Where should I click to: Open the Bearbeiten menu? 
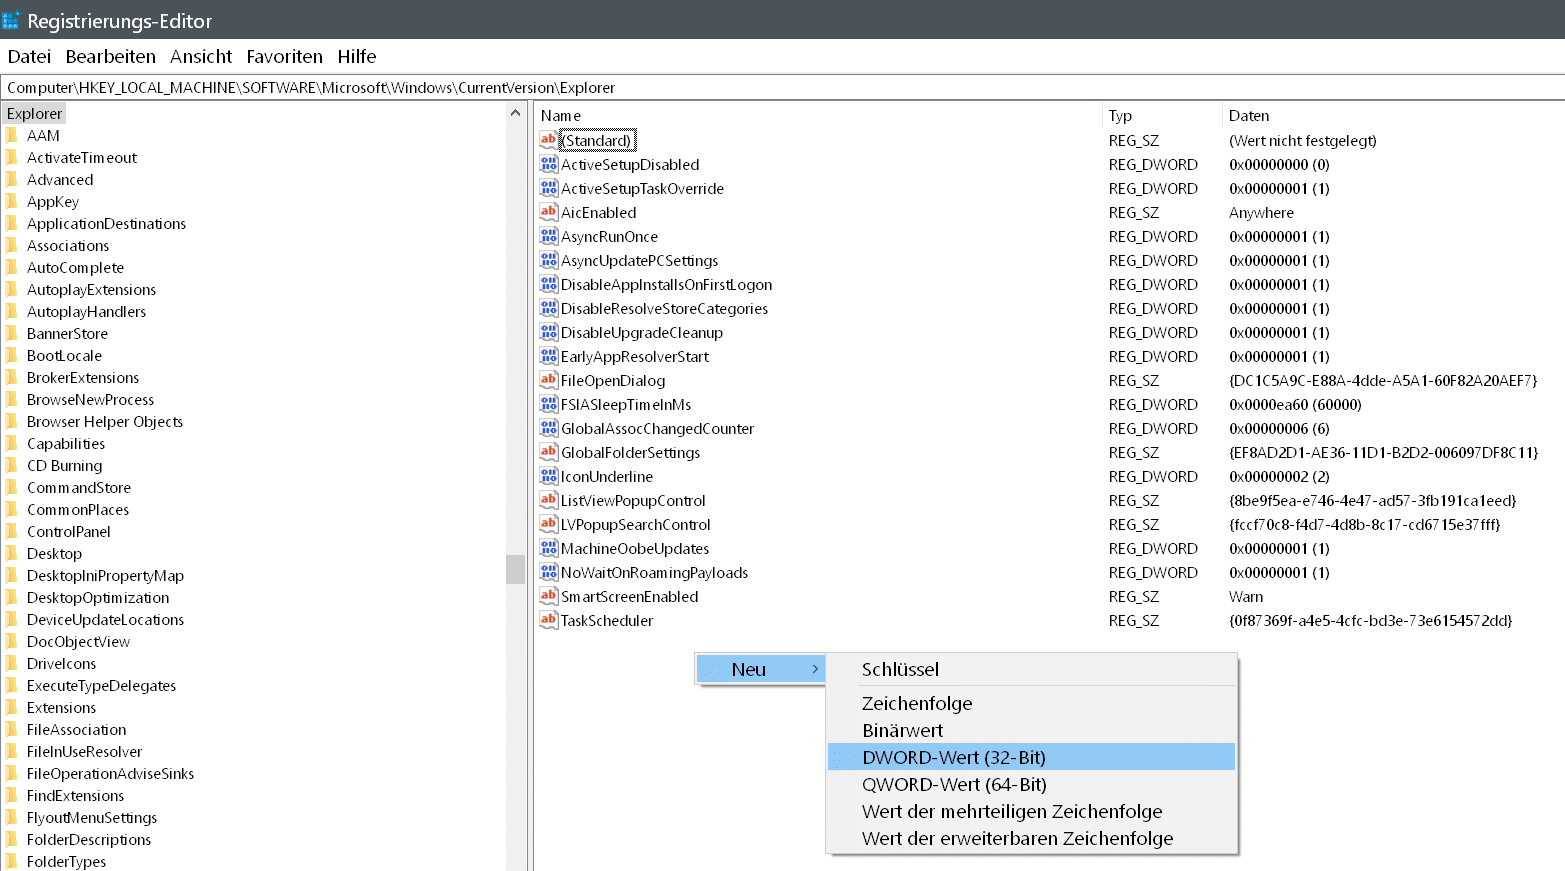110,57
